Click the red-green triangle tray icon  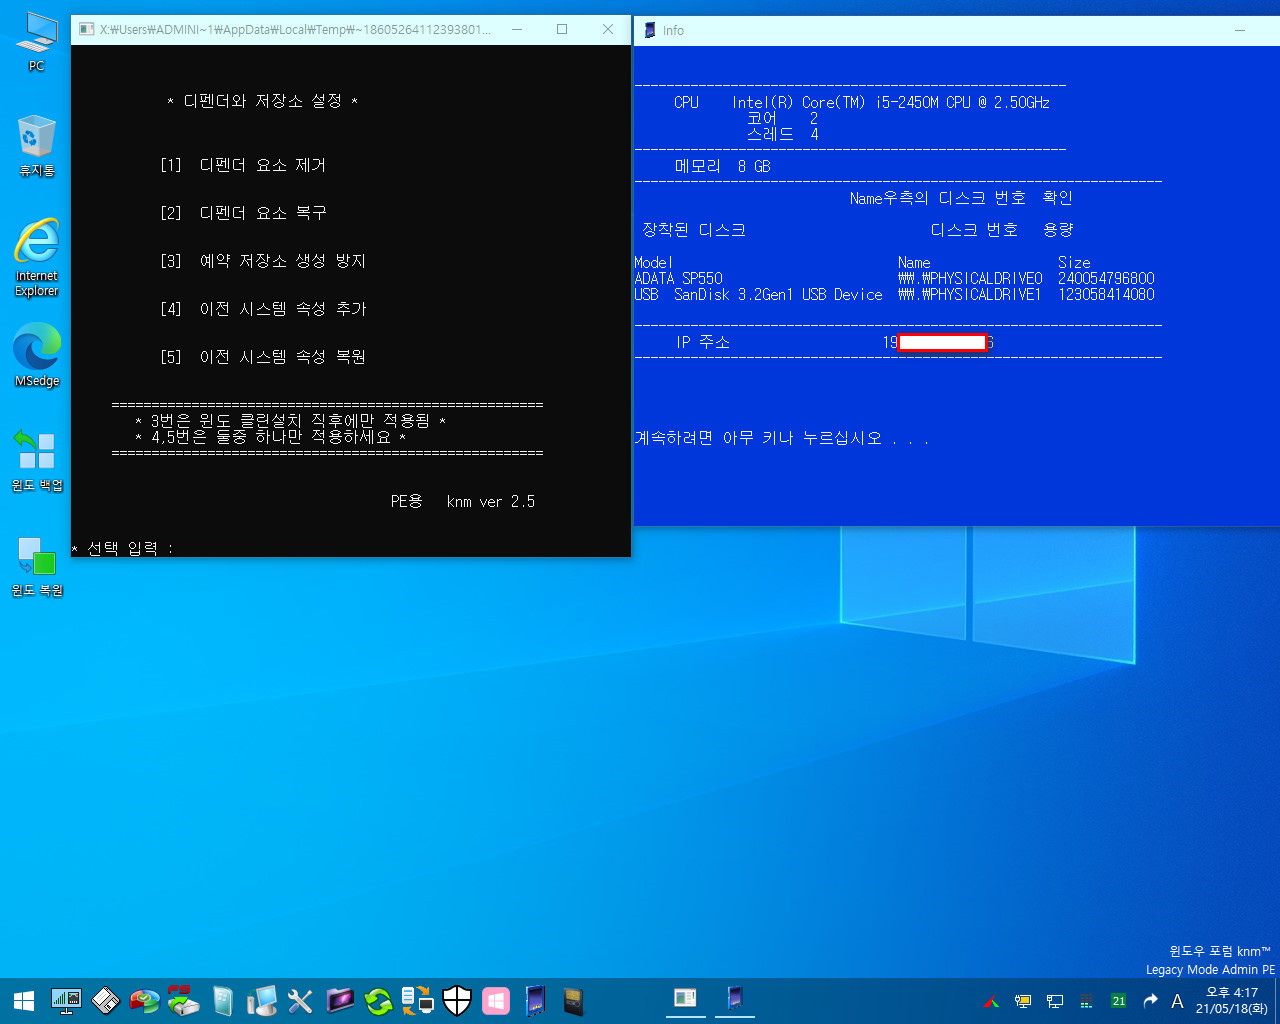[991, 1001]
